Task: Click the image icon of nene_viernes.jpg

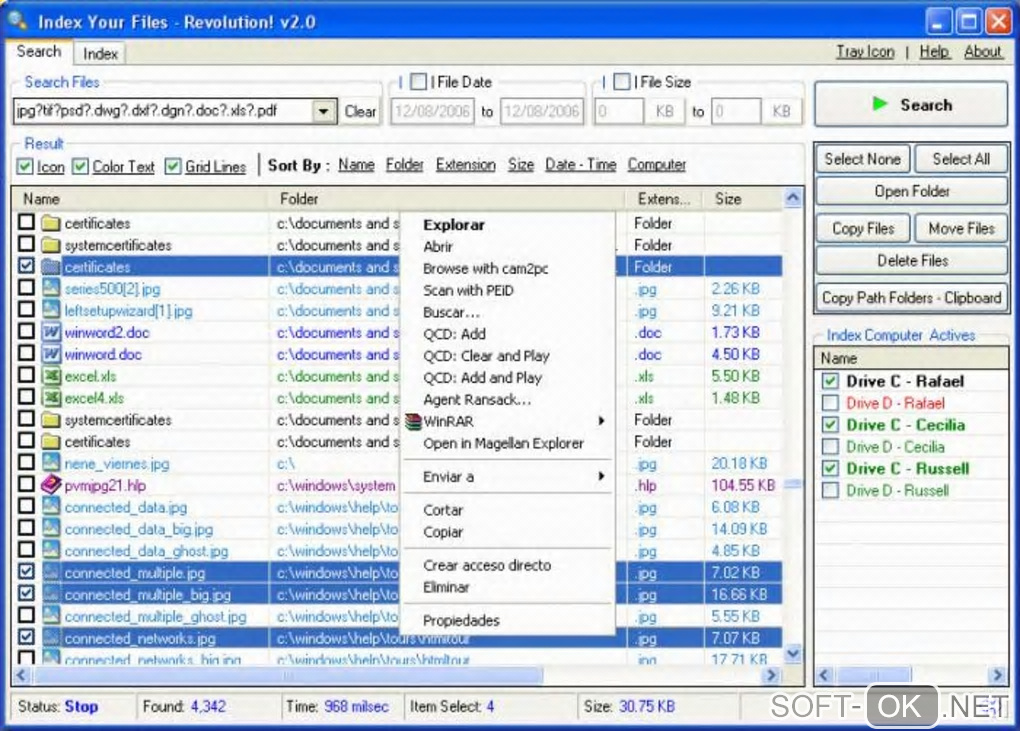Action: (x=51, y=463)
